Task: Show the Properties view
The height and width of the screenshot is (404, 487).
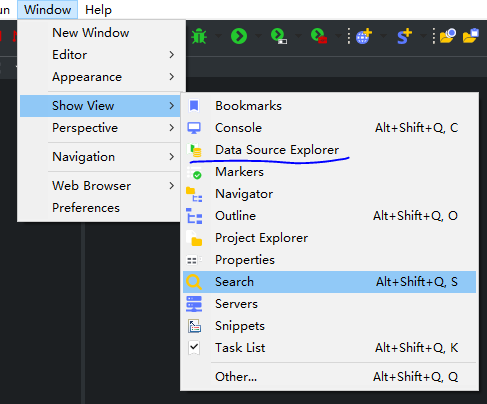Action: [329, 260]
